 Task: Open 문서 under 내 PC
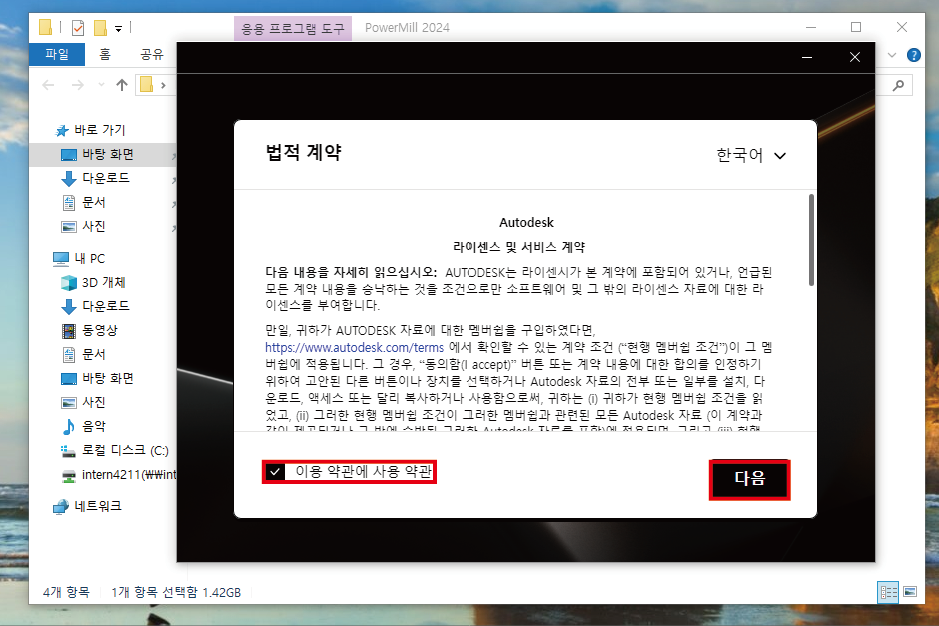(84, 354)
